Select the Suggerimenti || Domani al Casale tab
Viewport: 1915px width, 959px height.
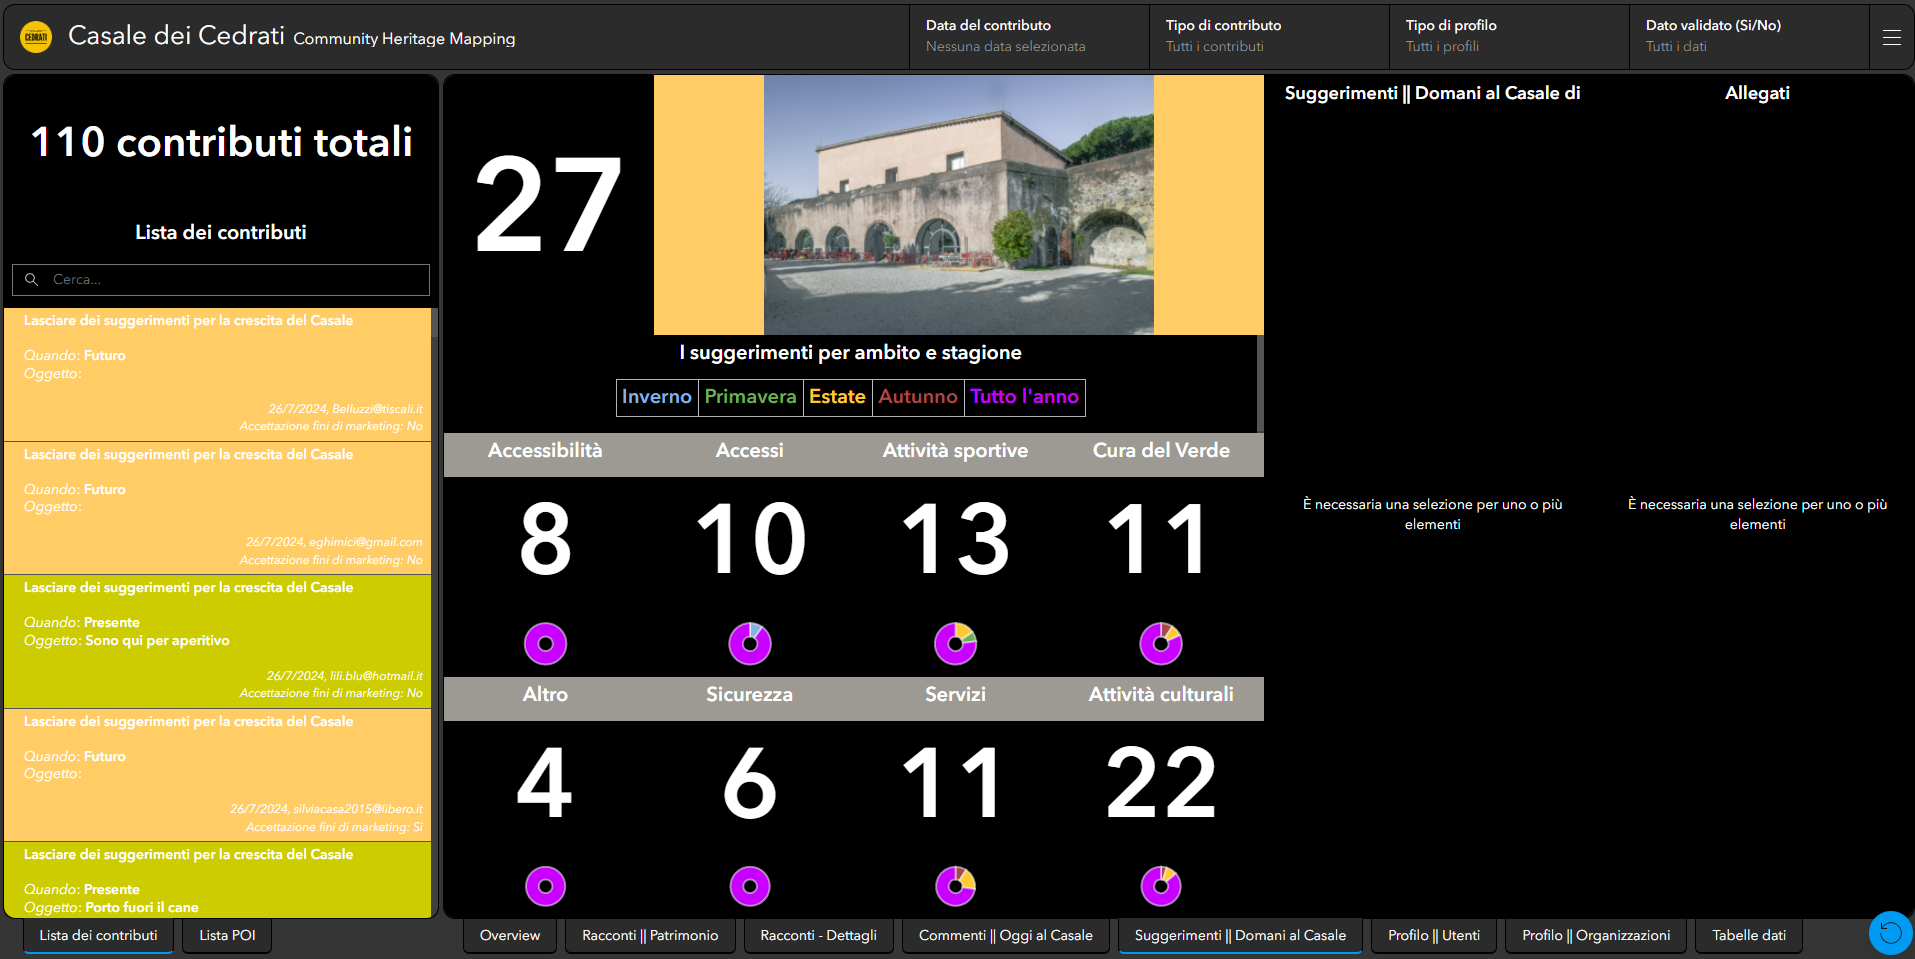pyautogui.click(x=1240, y=936)
